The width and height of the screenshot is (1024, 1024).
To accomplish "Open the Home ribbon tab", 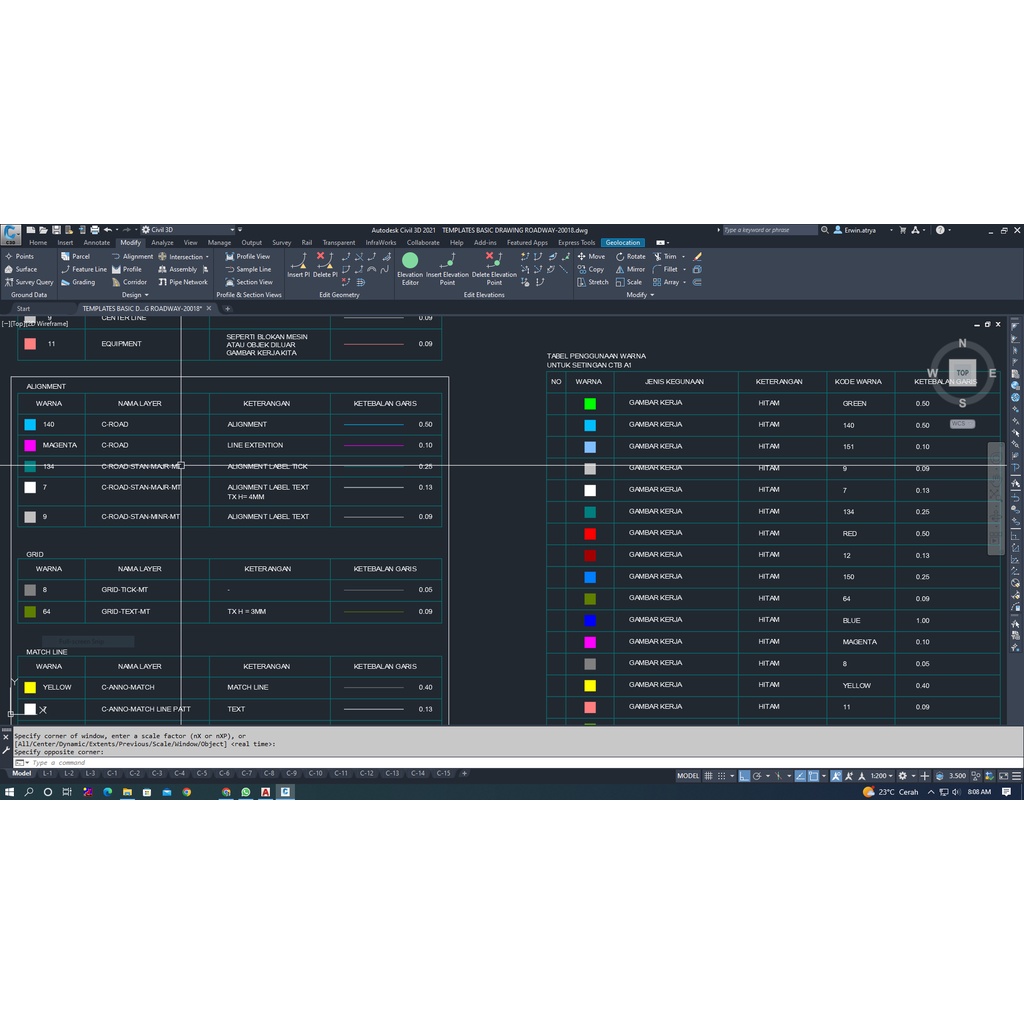I will pos(38,242).
